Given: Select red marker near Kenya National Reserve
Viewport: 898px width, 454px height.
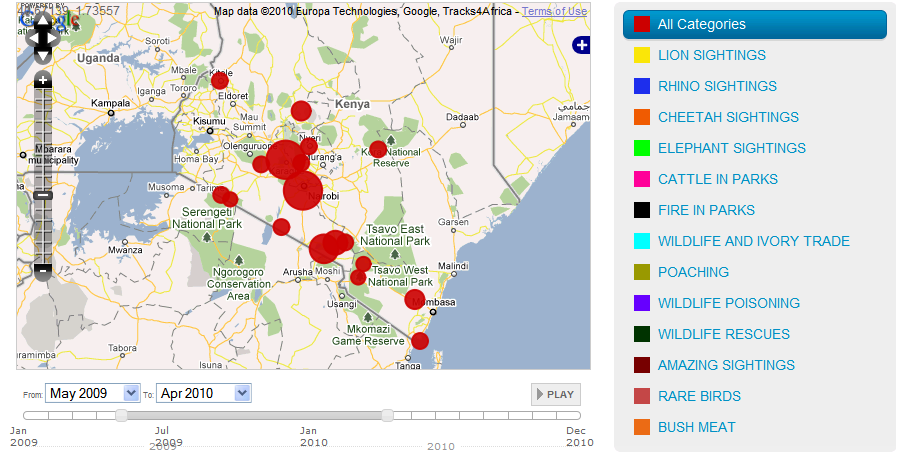Looking at the screenshot, I should coord(378,150).
